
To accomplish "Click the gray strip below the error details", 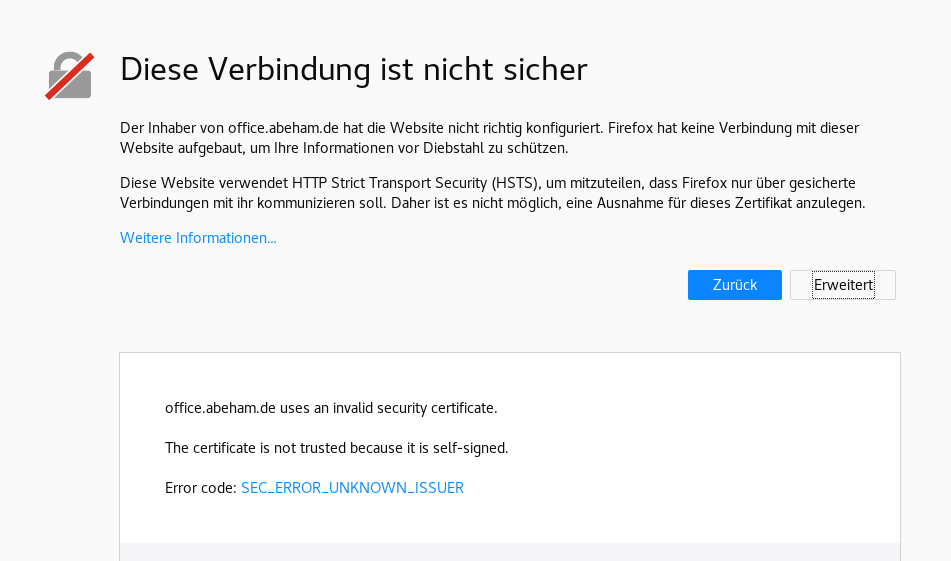I will pos(510,552).
